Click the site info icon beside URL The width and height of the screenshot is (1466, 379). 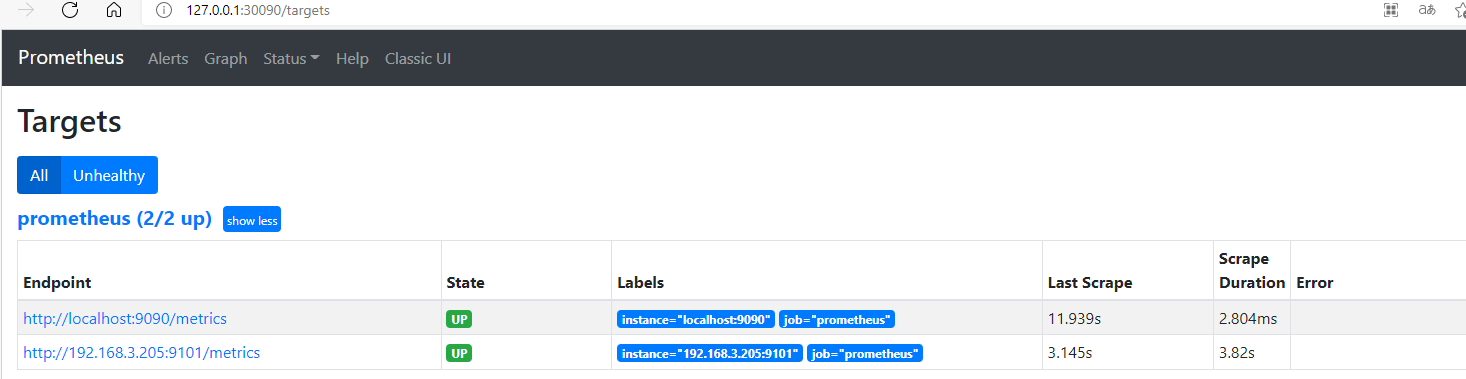point(165,10)
